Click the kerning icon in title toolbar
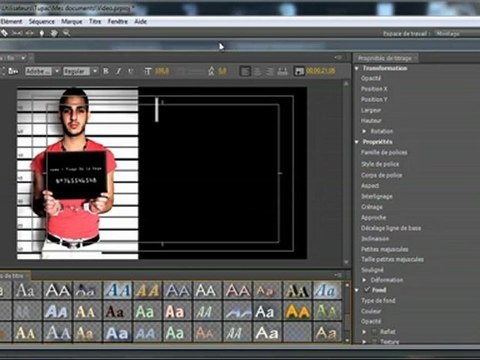 coord(211,71)
